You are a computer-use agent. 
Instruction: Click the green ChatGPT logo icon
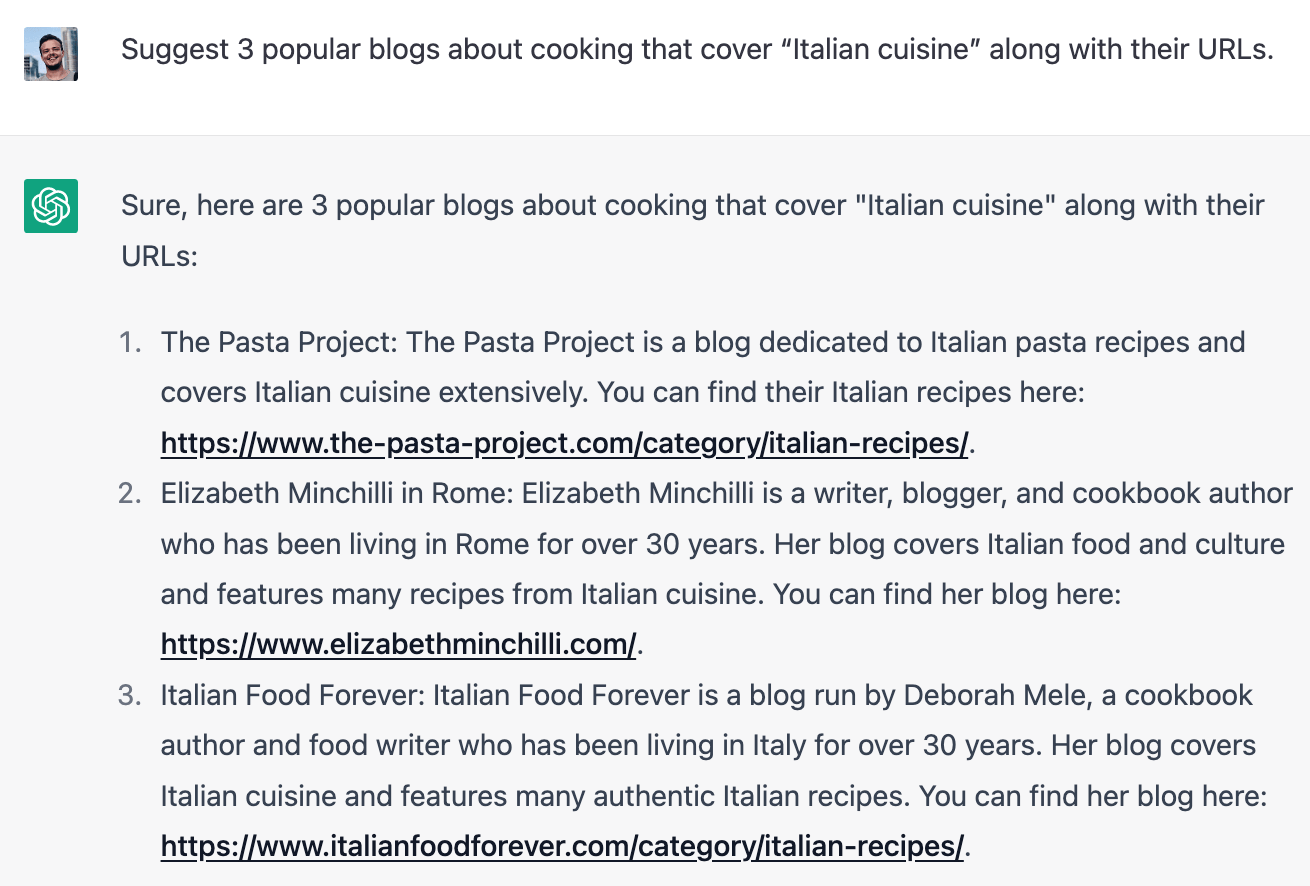click(x=51, y=206)
